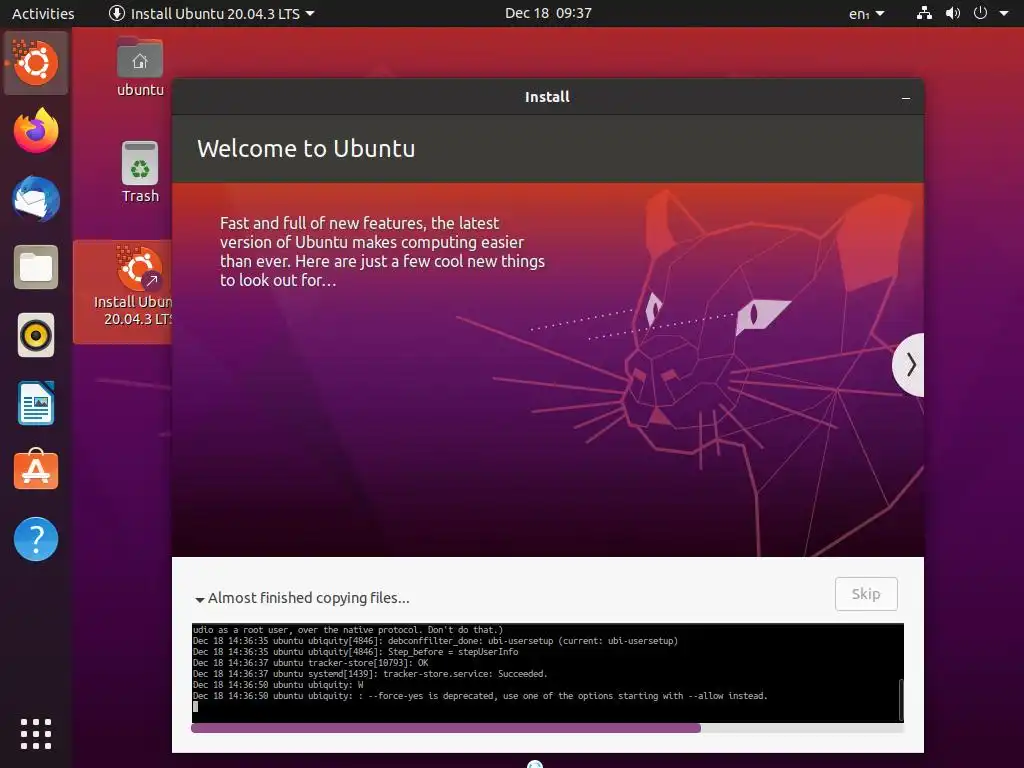Click the tracker-store[10793]: OK log line
Viewport: 1024px width, 768px height.
310,663
